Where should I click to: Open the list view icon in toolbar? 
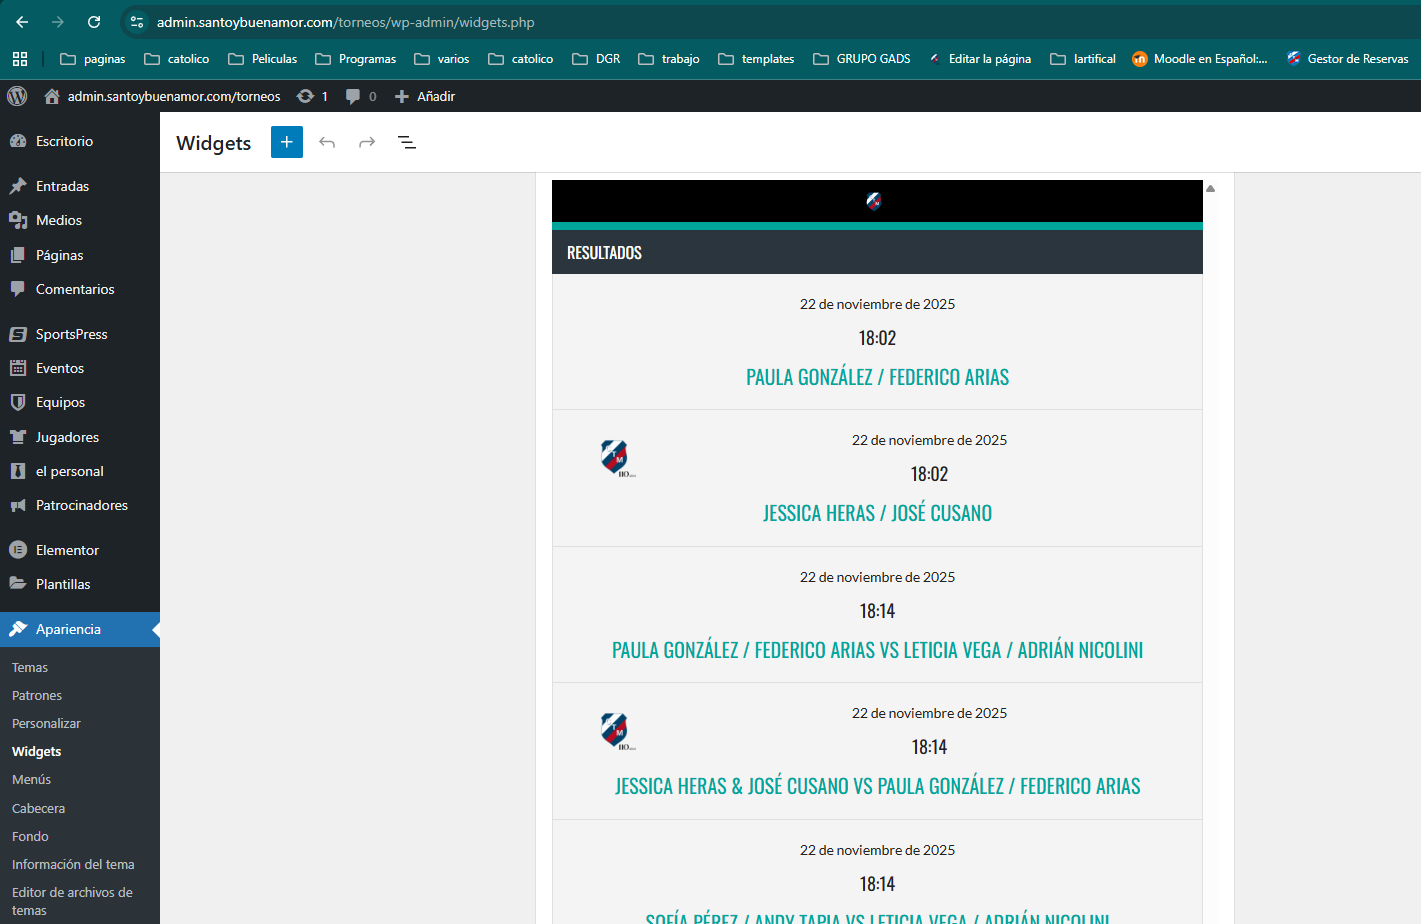click(x=407, y=142)
